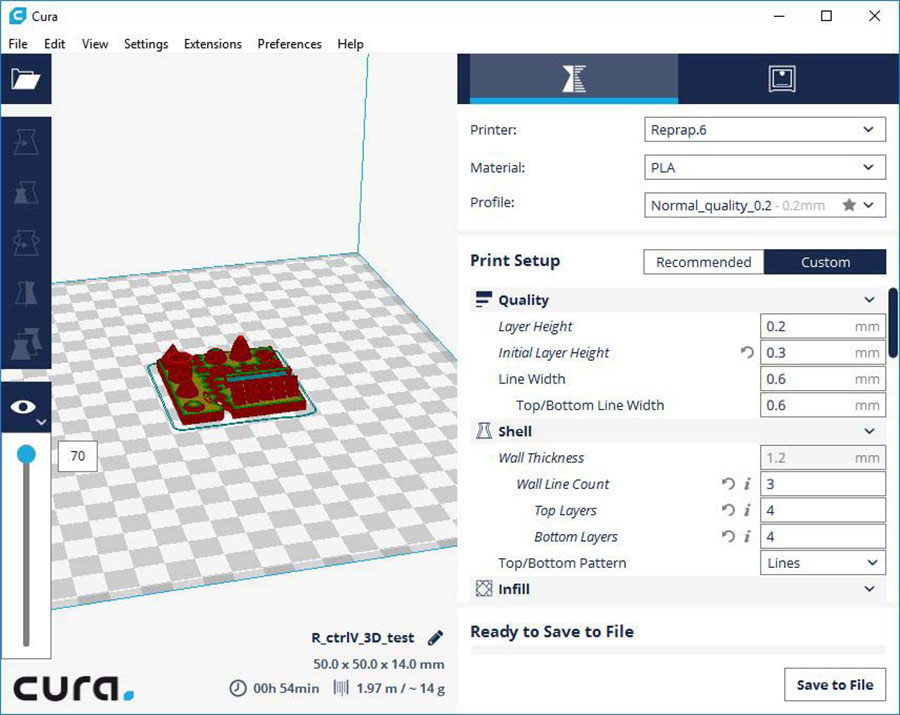Image resolution: width=900 pixels, height=715 pixels.
Task: Open the Edit menu
Action: tap(55, 44)
